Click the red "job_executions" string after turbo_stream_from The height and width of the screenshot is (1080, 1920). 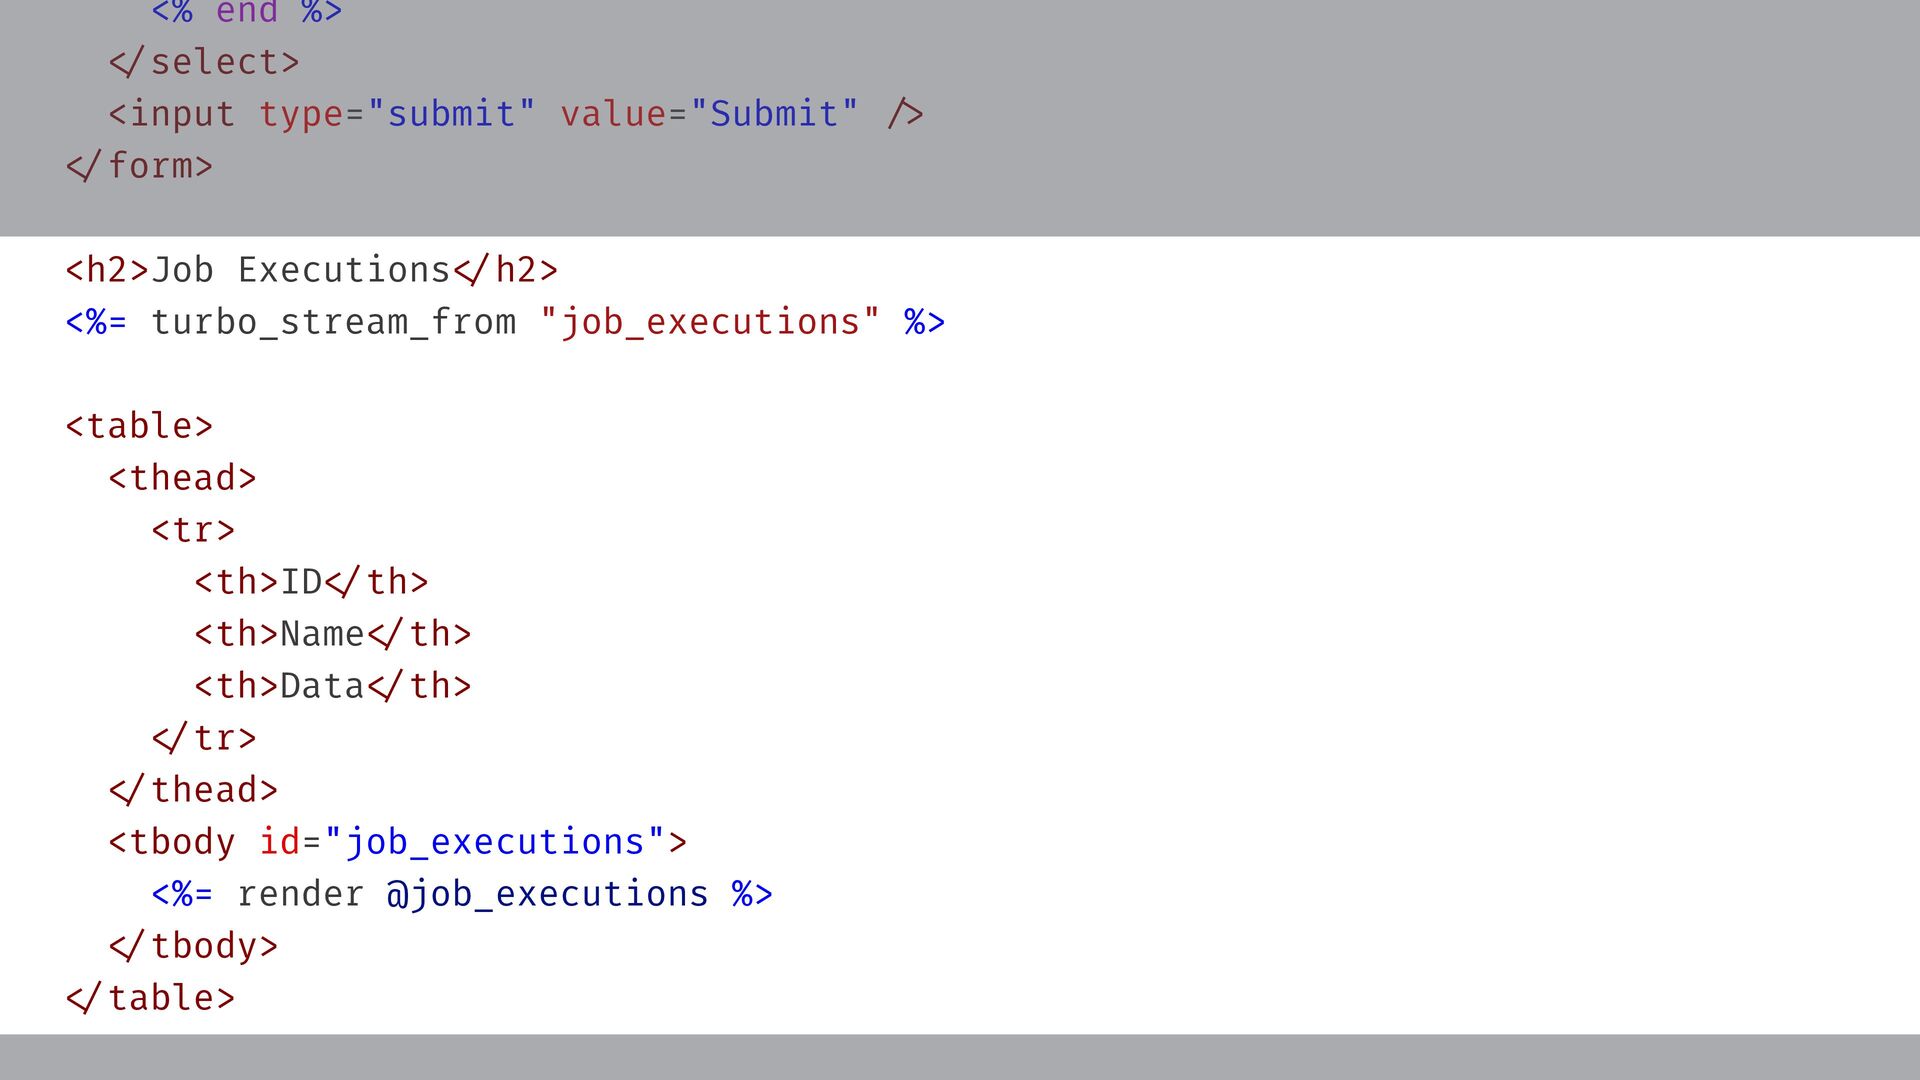tap(710, 322)
